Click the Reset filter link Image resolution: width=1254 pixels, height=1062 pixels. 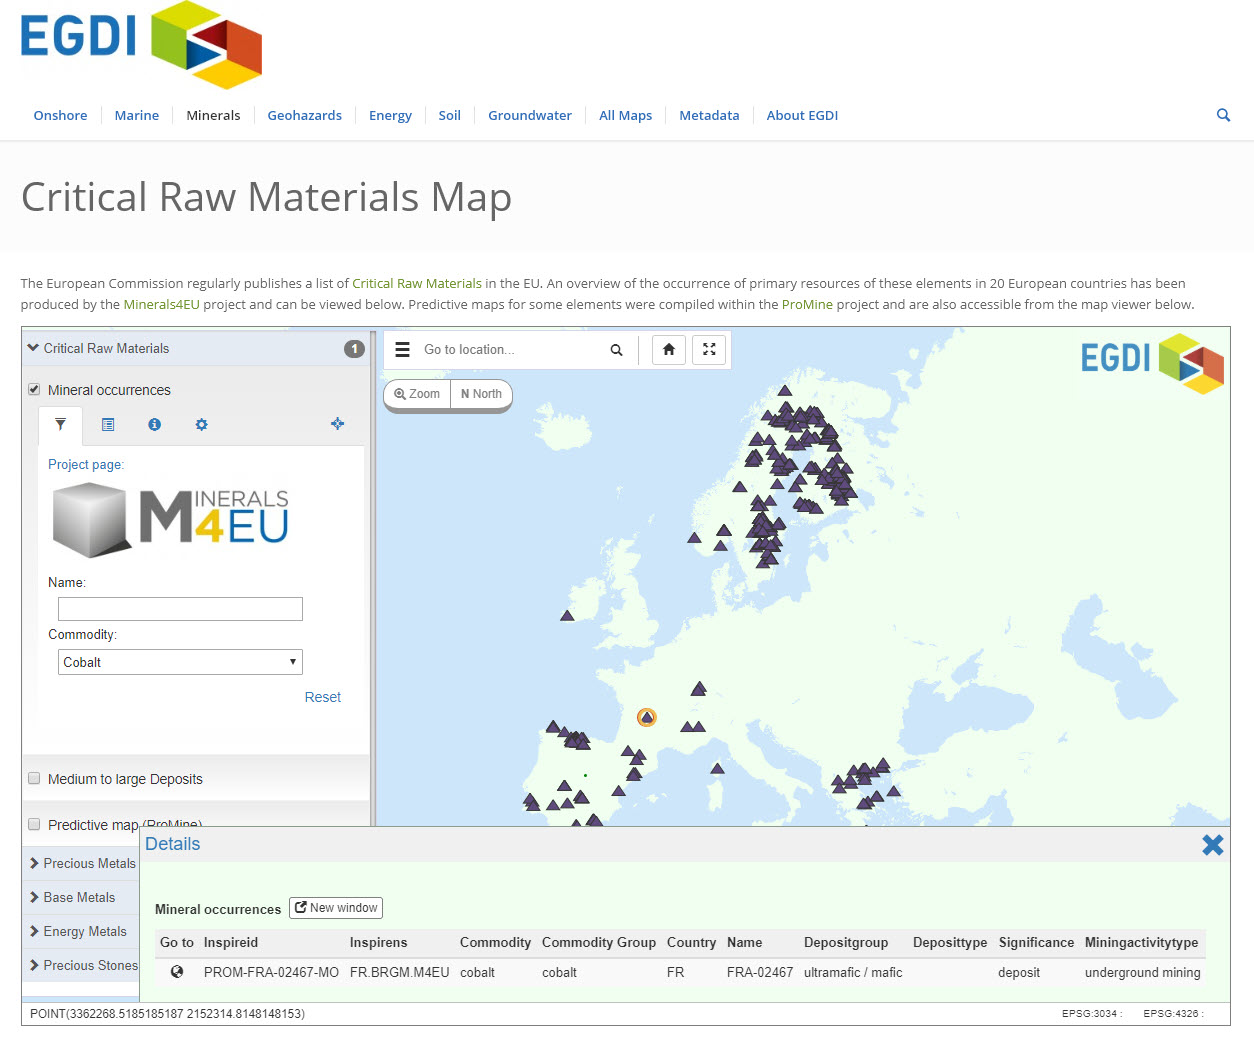[x=322, y=697]
